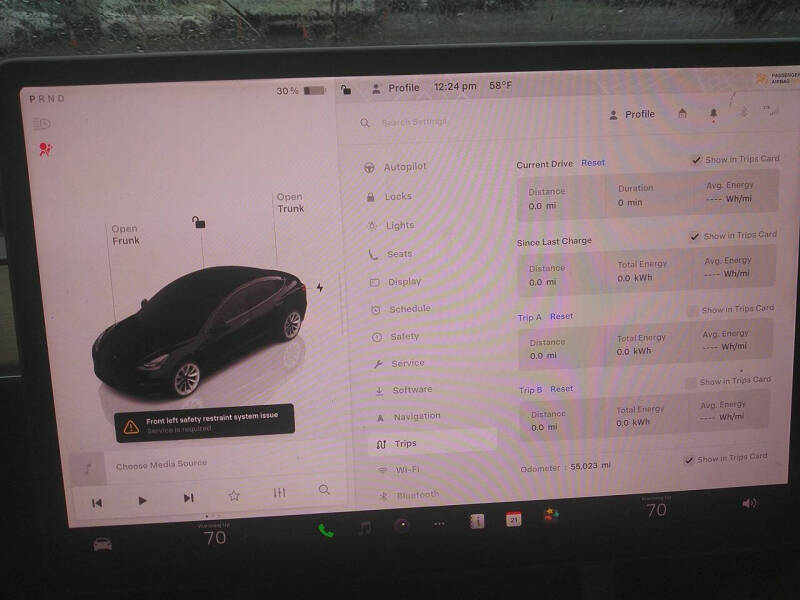Viewport: 800px width, 600px height.
Task: Open Safety settings
Action: [x=396, y=336]
